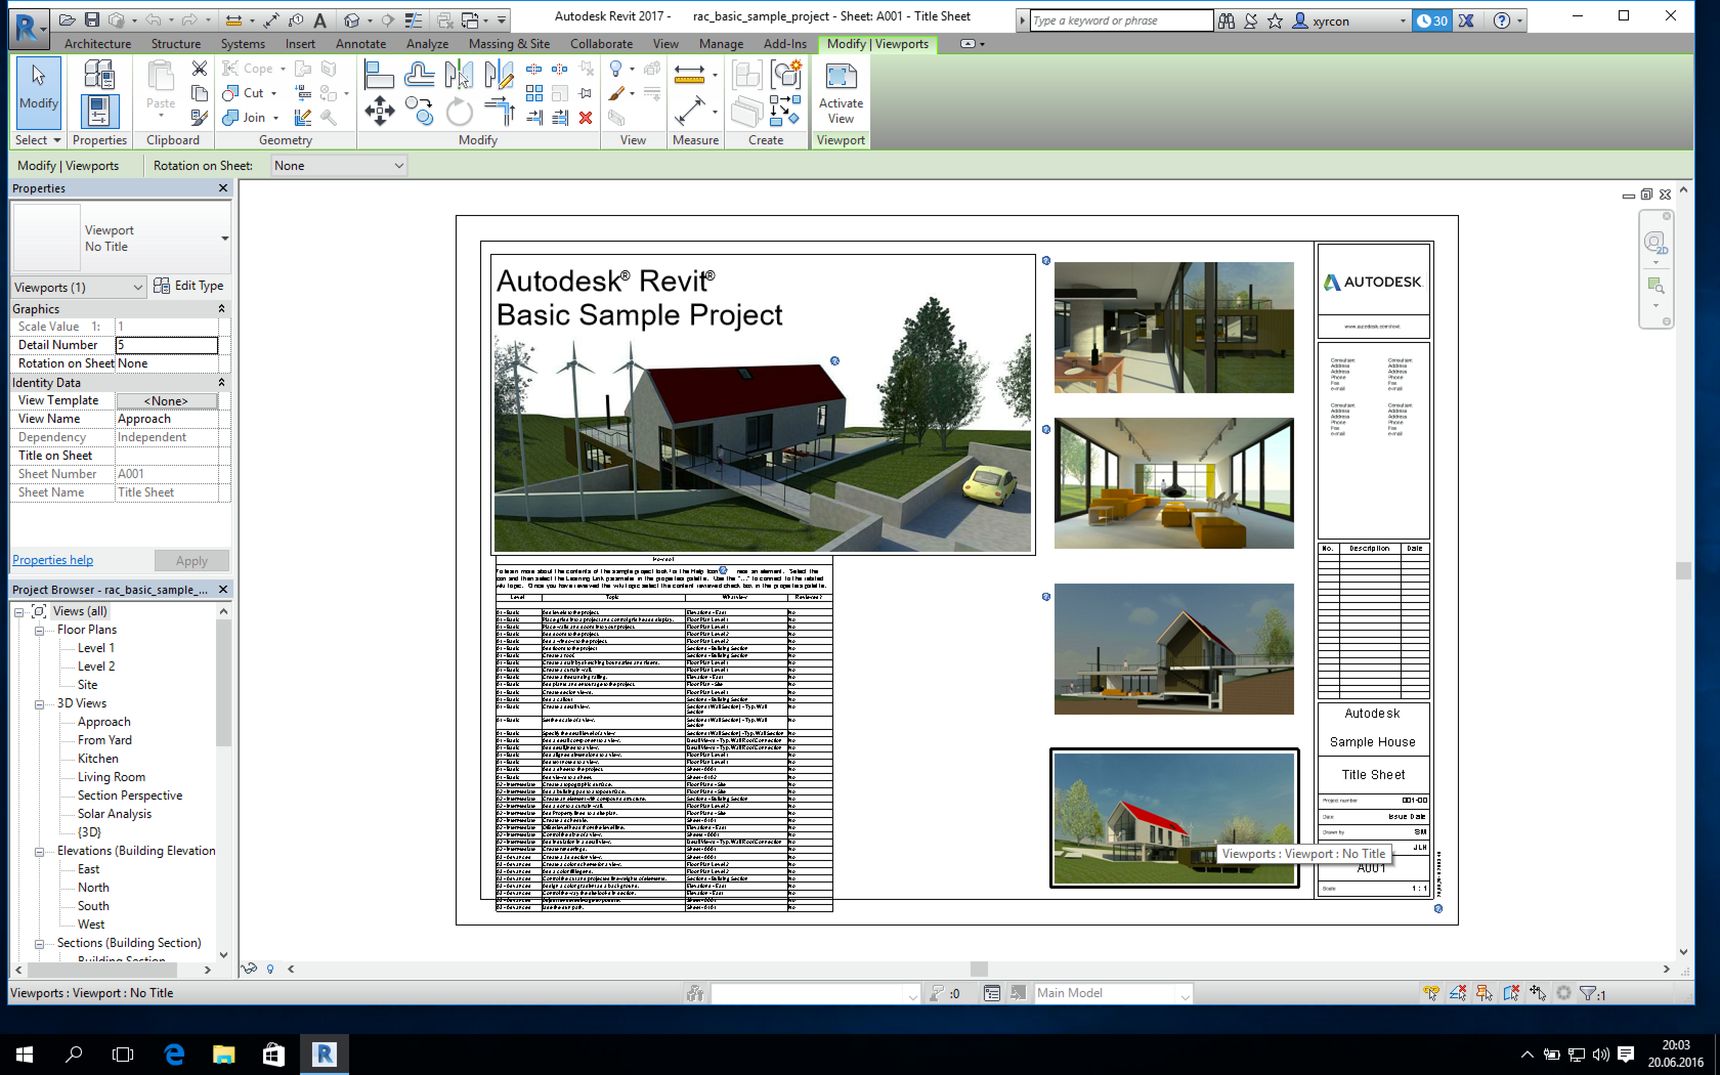Expand the Select panel dropdown
The image size is (1720, 1075).
38,140
